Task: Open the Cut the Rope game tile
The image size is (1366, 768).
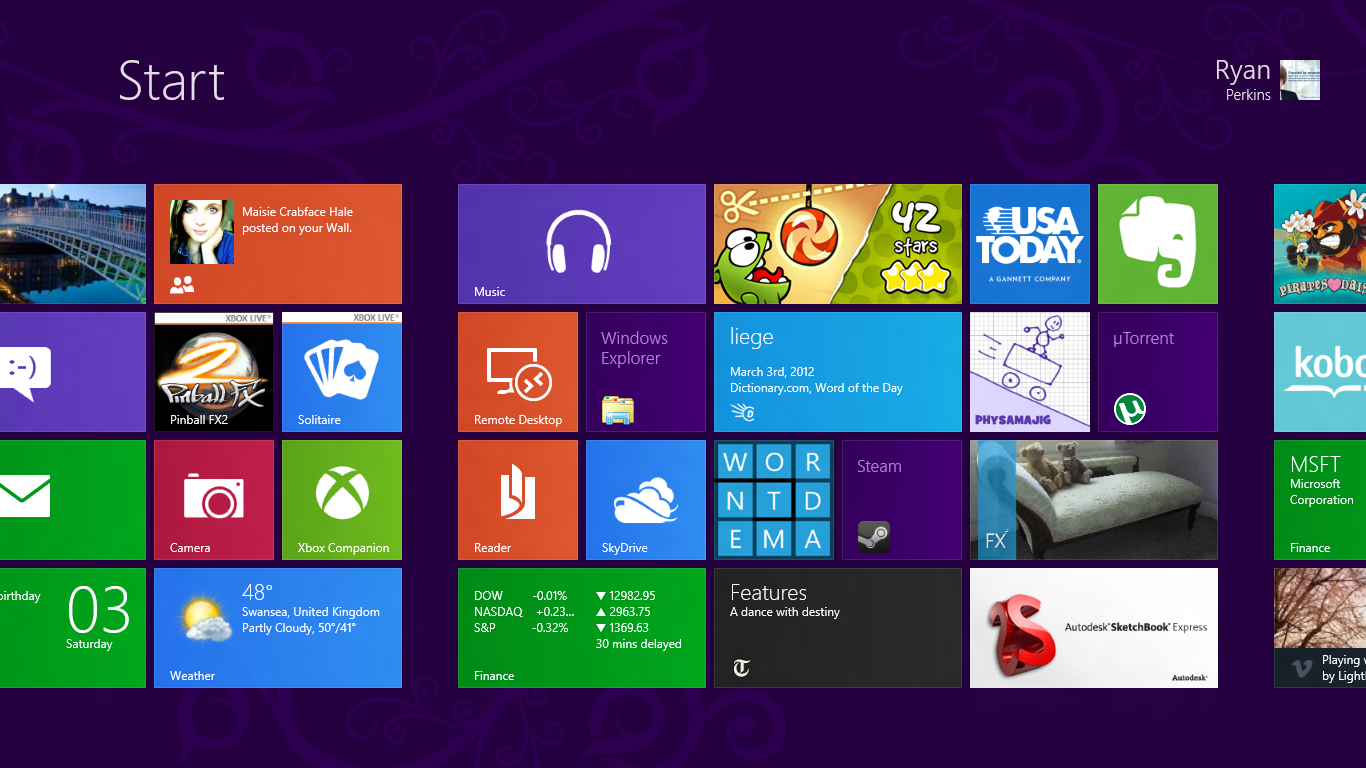Action: pos(838,244)
